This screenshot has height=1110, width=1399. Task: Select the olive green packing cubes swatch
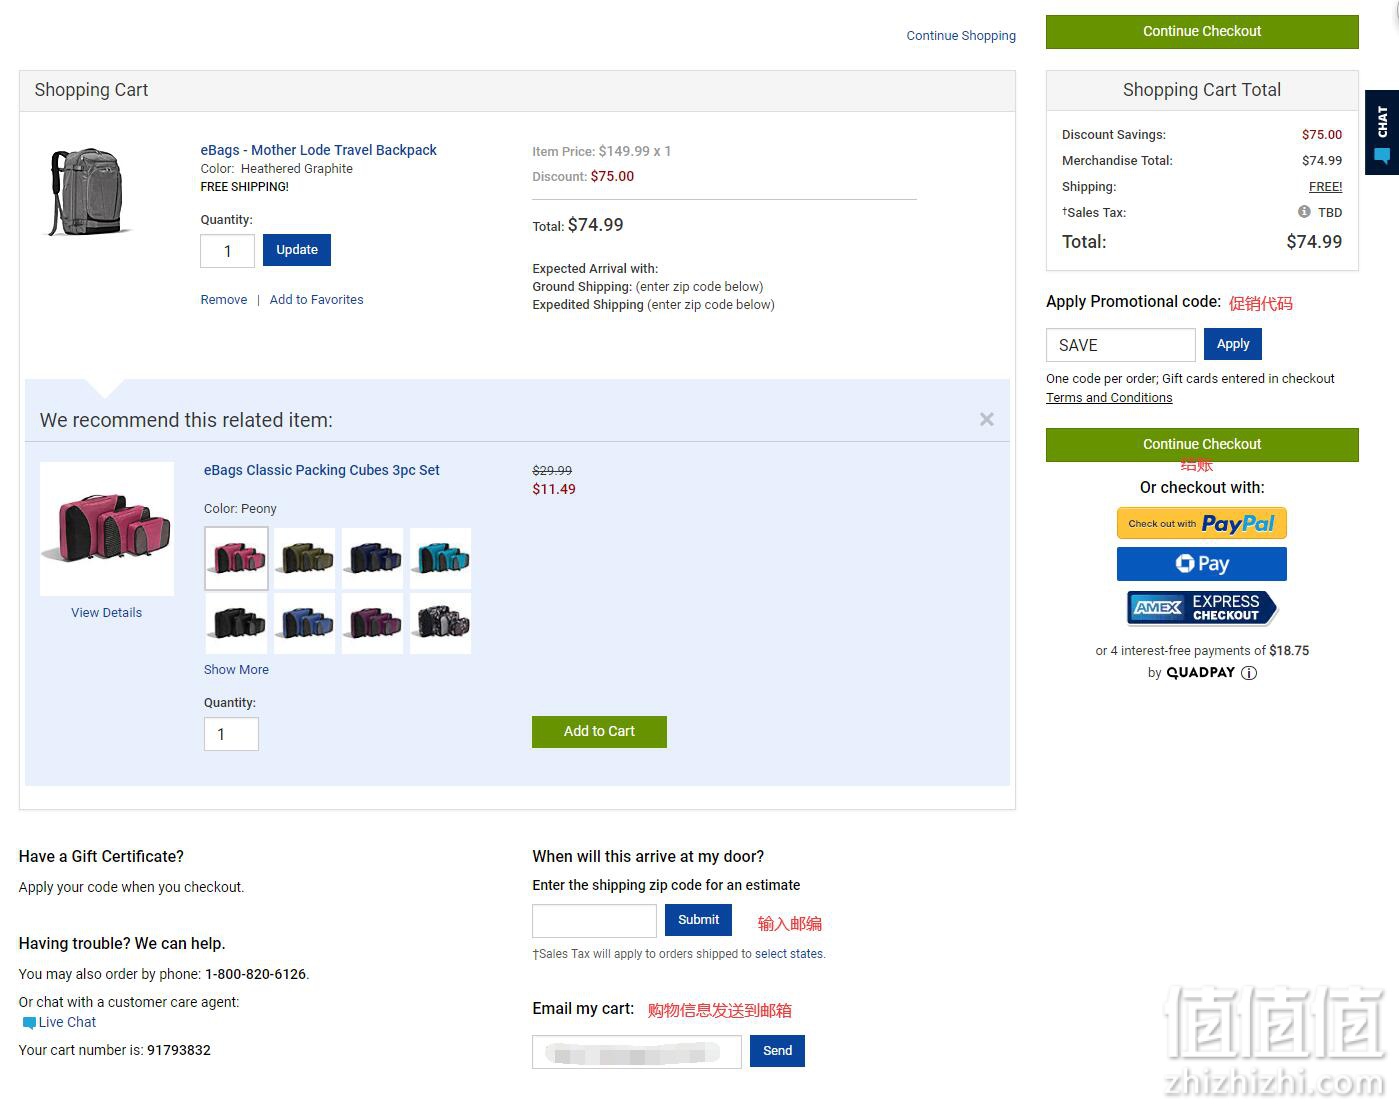pyautogui.click(x=306, y=558)
